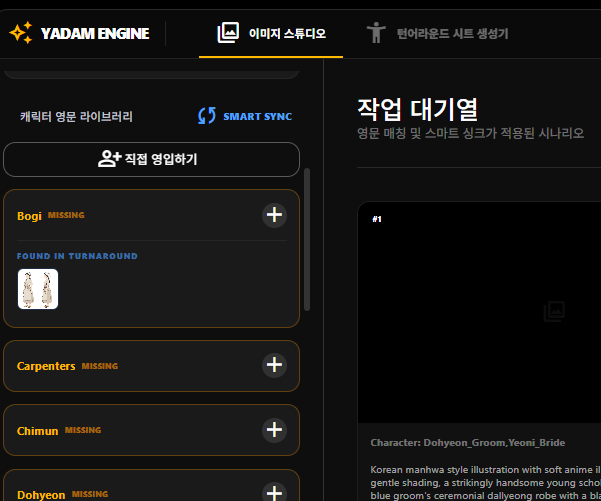The height and width of the screenshot is (501, 601).
Task: Click the image gallery icon in 이미지 스튜디오 tab
Action: 228,33
